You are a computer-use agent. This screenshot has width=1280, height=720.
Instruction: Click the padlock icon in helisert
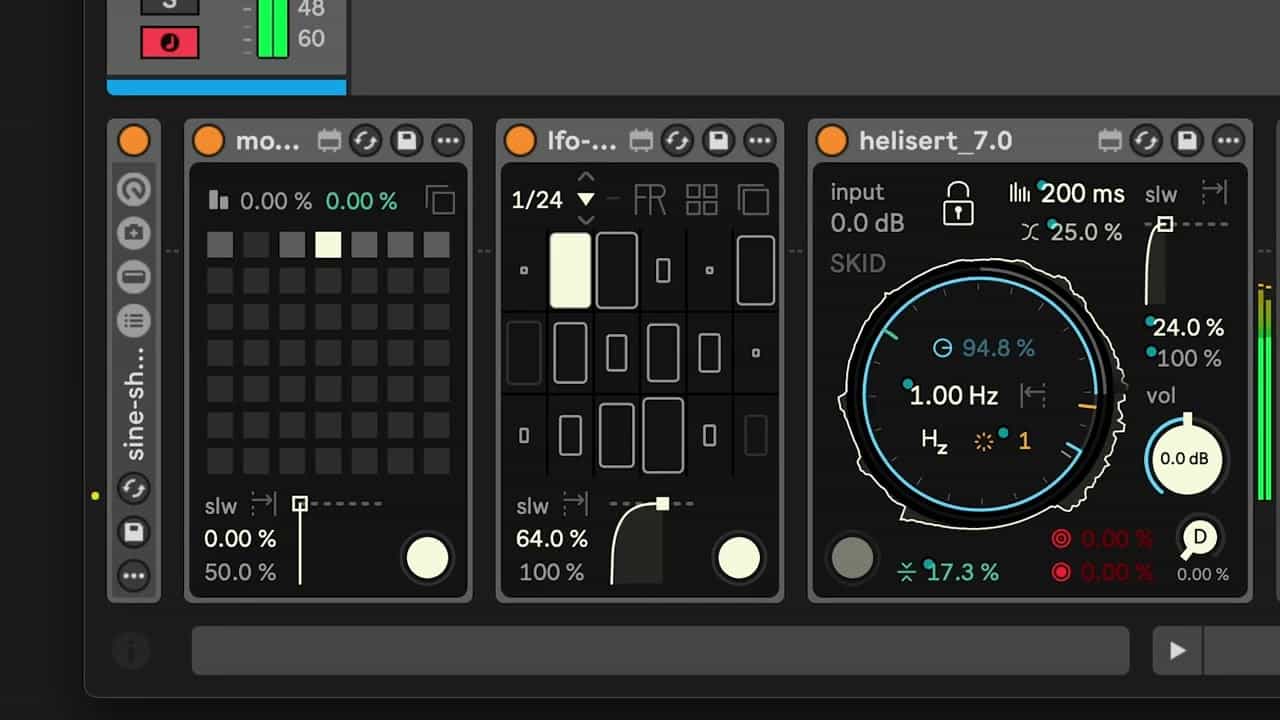coord(959,203)
